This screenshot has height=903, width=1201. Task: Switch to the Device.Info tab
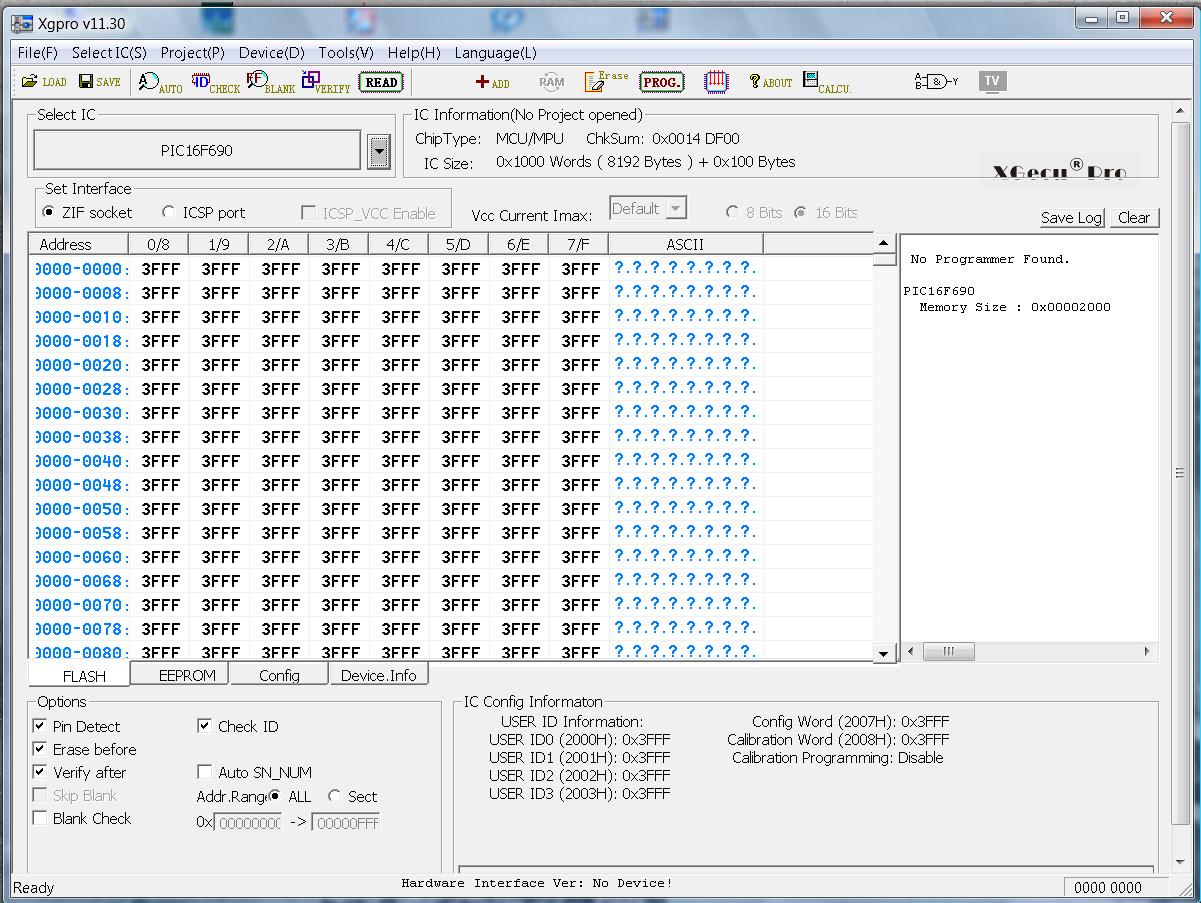pyautogui.click(x=379, y=675)
